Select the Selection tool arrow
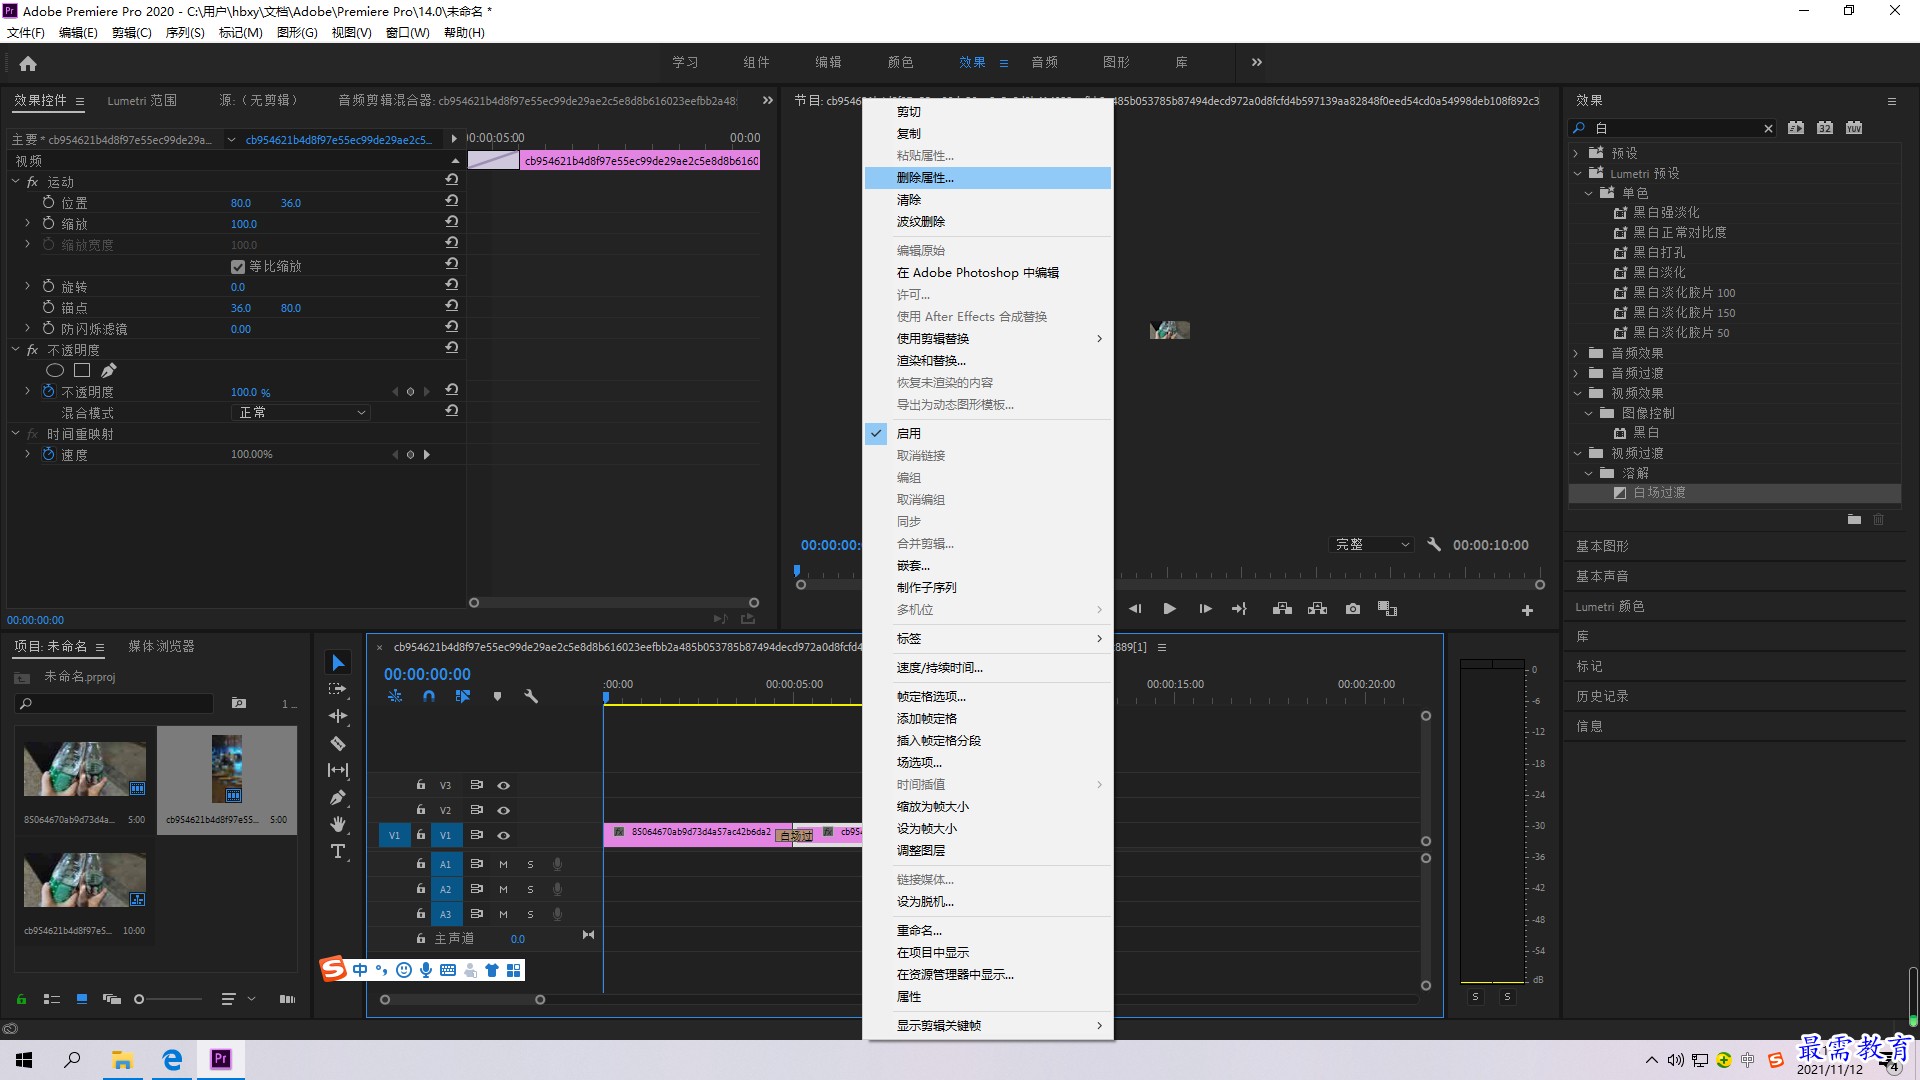 coord(338,662)
